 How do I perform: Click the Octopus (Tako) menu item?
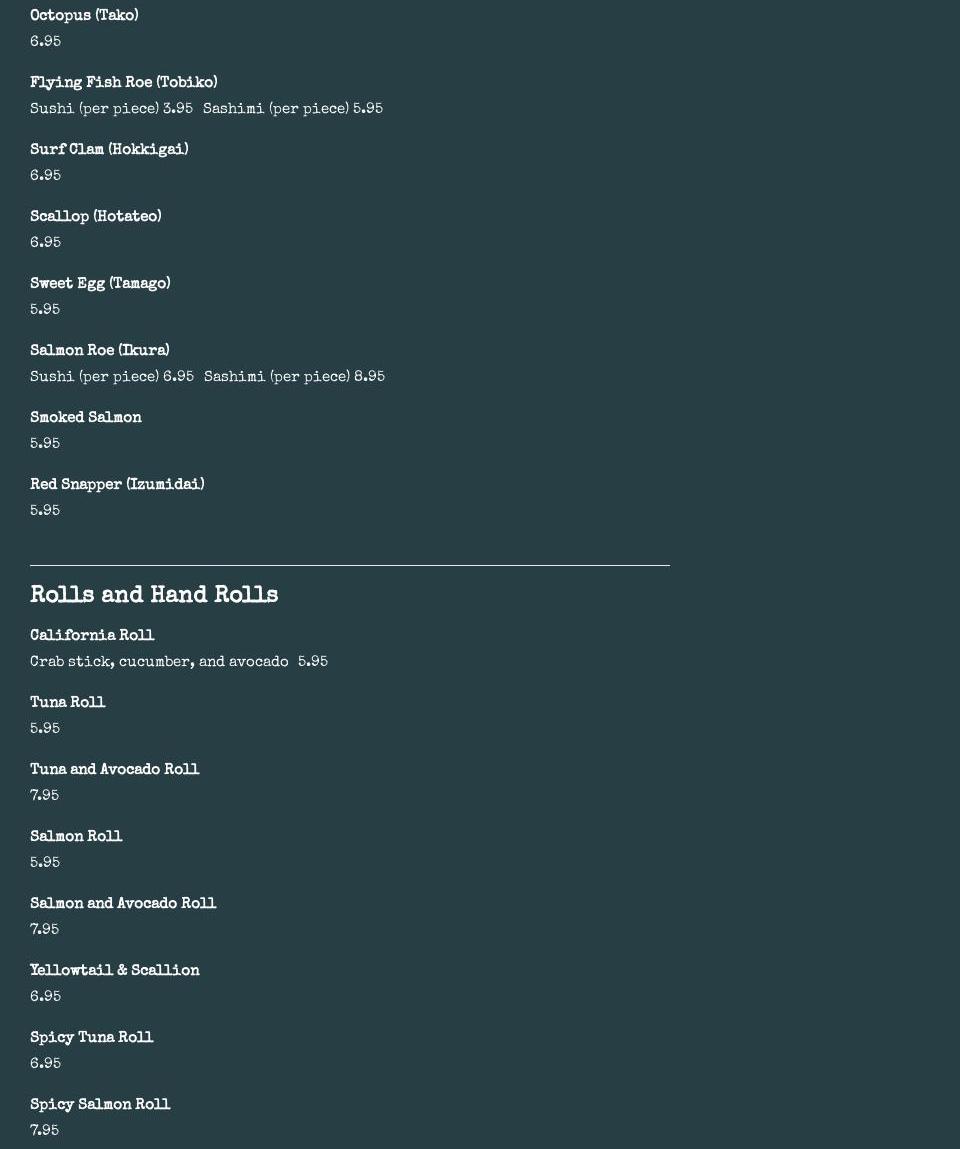tap(84, 16)
